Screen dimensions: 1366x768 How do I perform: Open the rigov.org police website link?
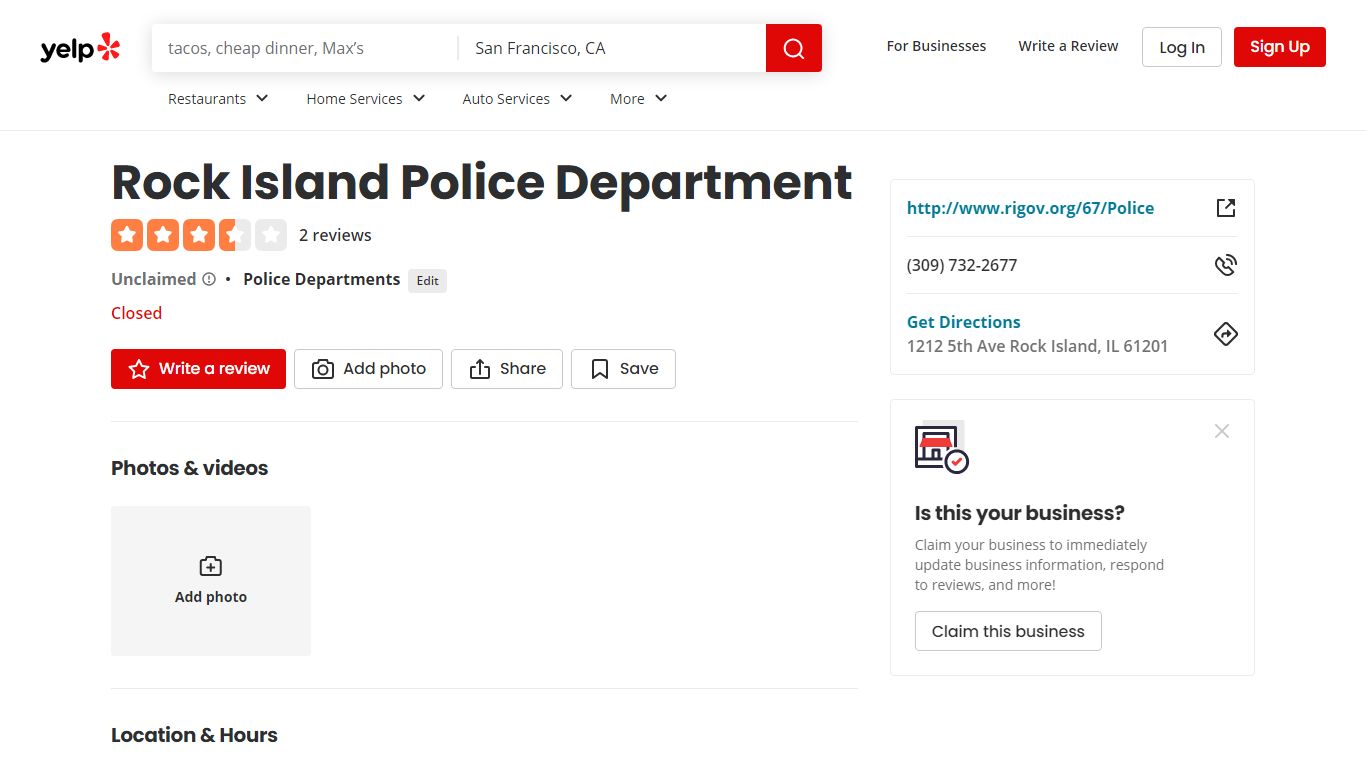pyautogui.click(x=1030, y=208)
